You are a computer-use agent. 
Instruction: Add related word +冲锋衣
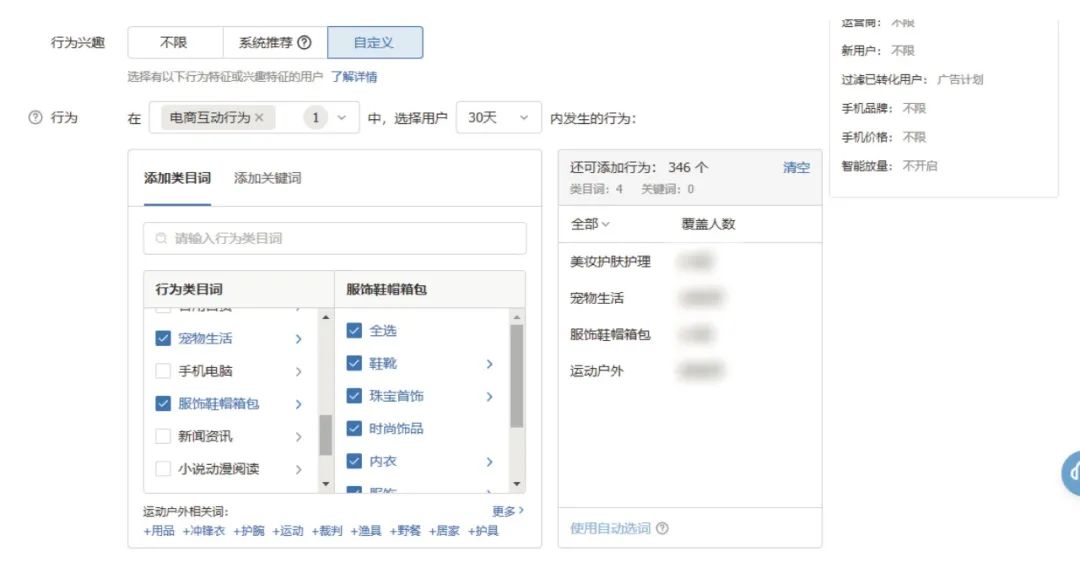point(204,531)
